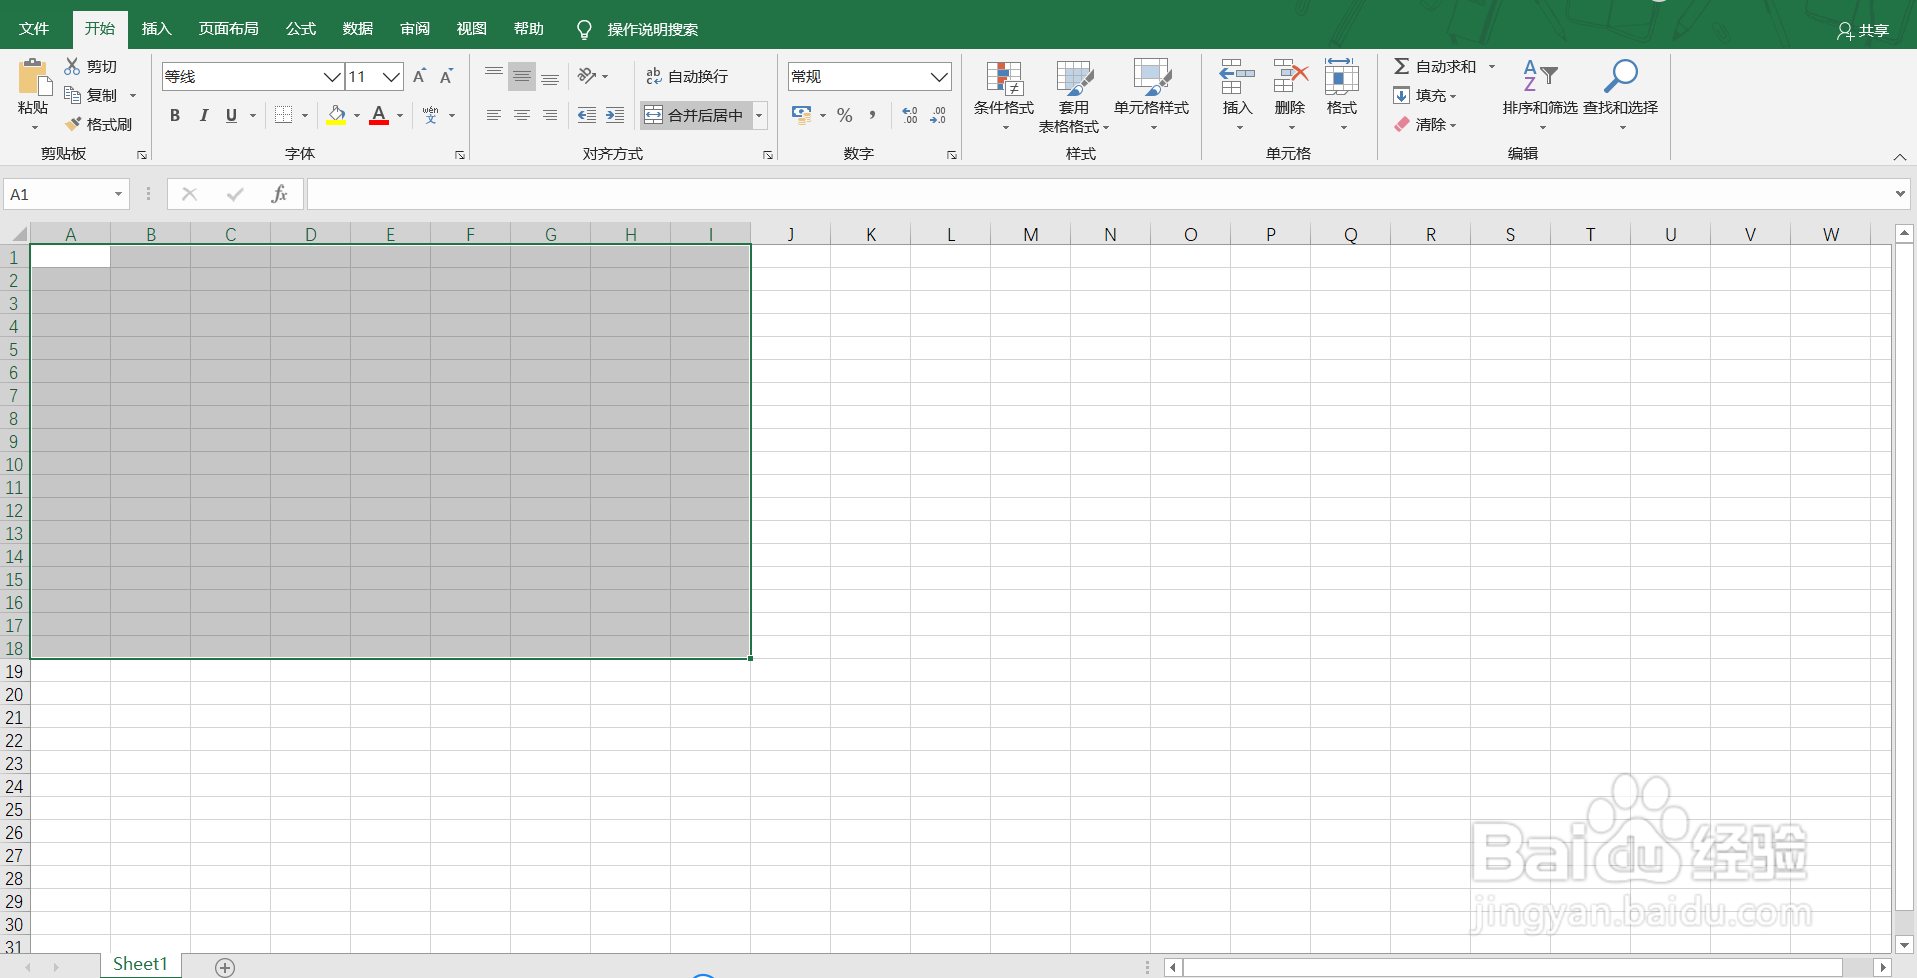Toggle Italic formatting
Image resolution: width=1917 pixels, height=978 pixels.
point(203,115)
